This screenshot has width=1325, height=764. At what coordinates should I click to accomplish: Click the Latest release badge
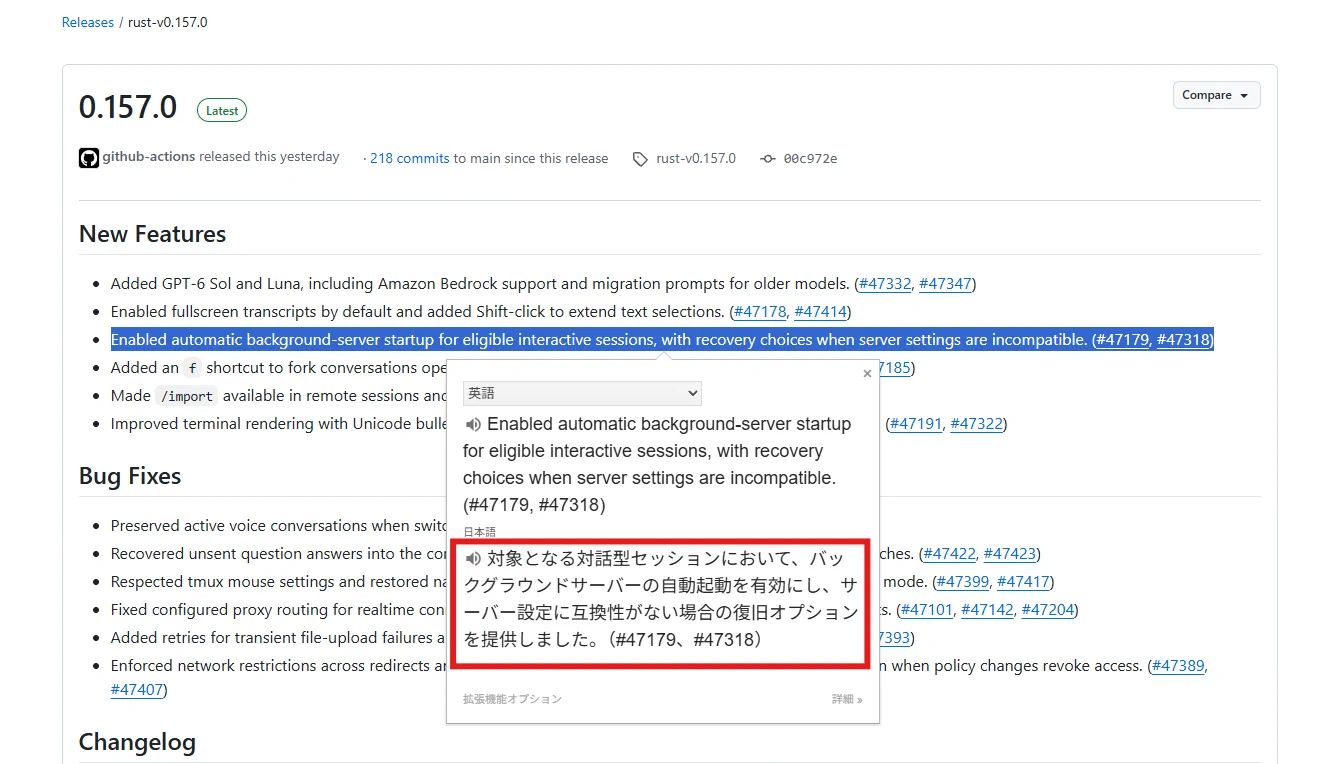(222, 110)
